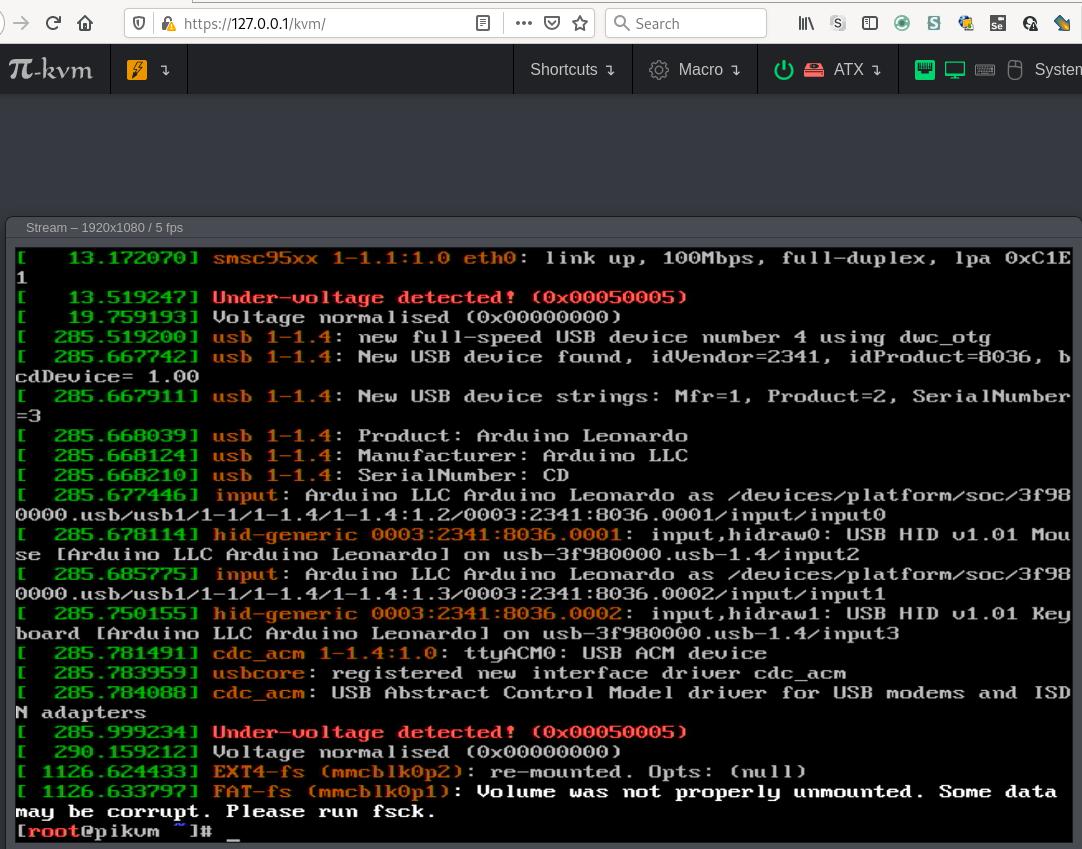The height and width of the screenshot is (849, 1082).
Task: Click the teal S extension icon
Action: (934, 23)
